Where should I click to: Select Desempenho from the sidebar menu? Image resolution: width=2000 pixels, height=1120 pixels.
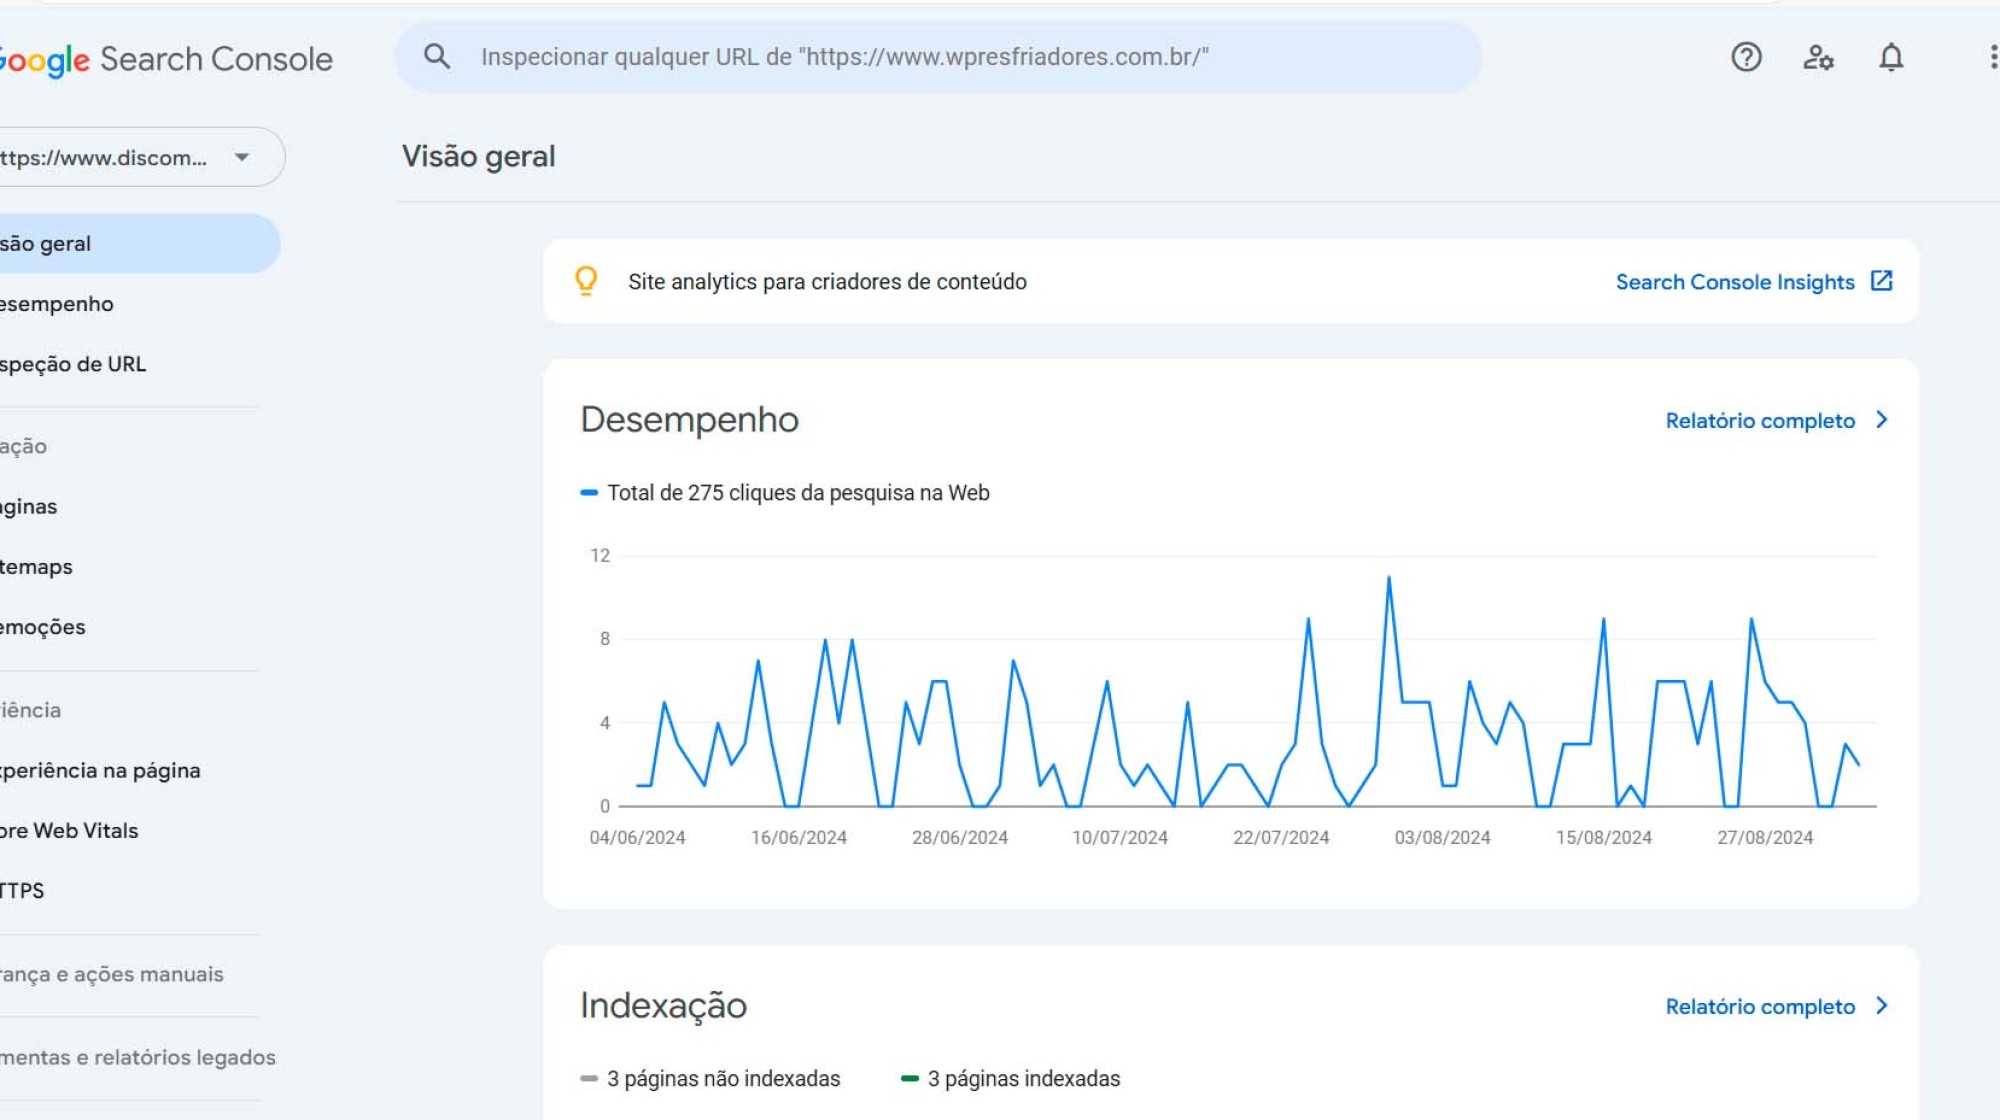pyautogui.click(x=55, y=304)
